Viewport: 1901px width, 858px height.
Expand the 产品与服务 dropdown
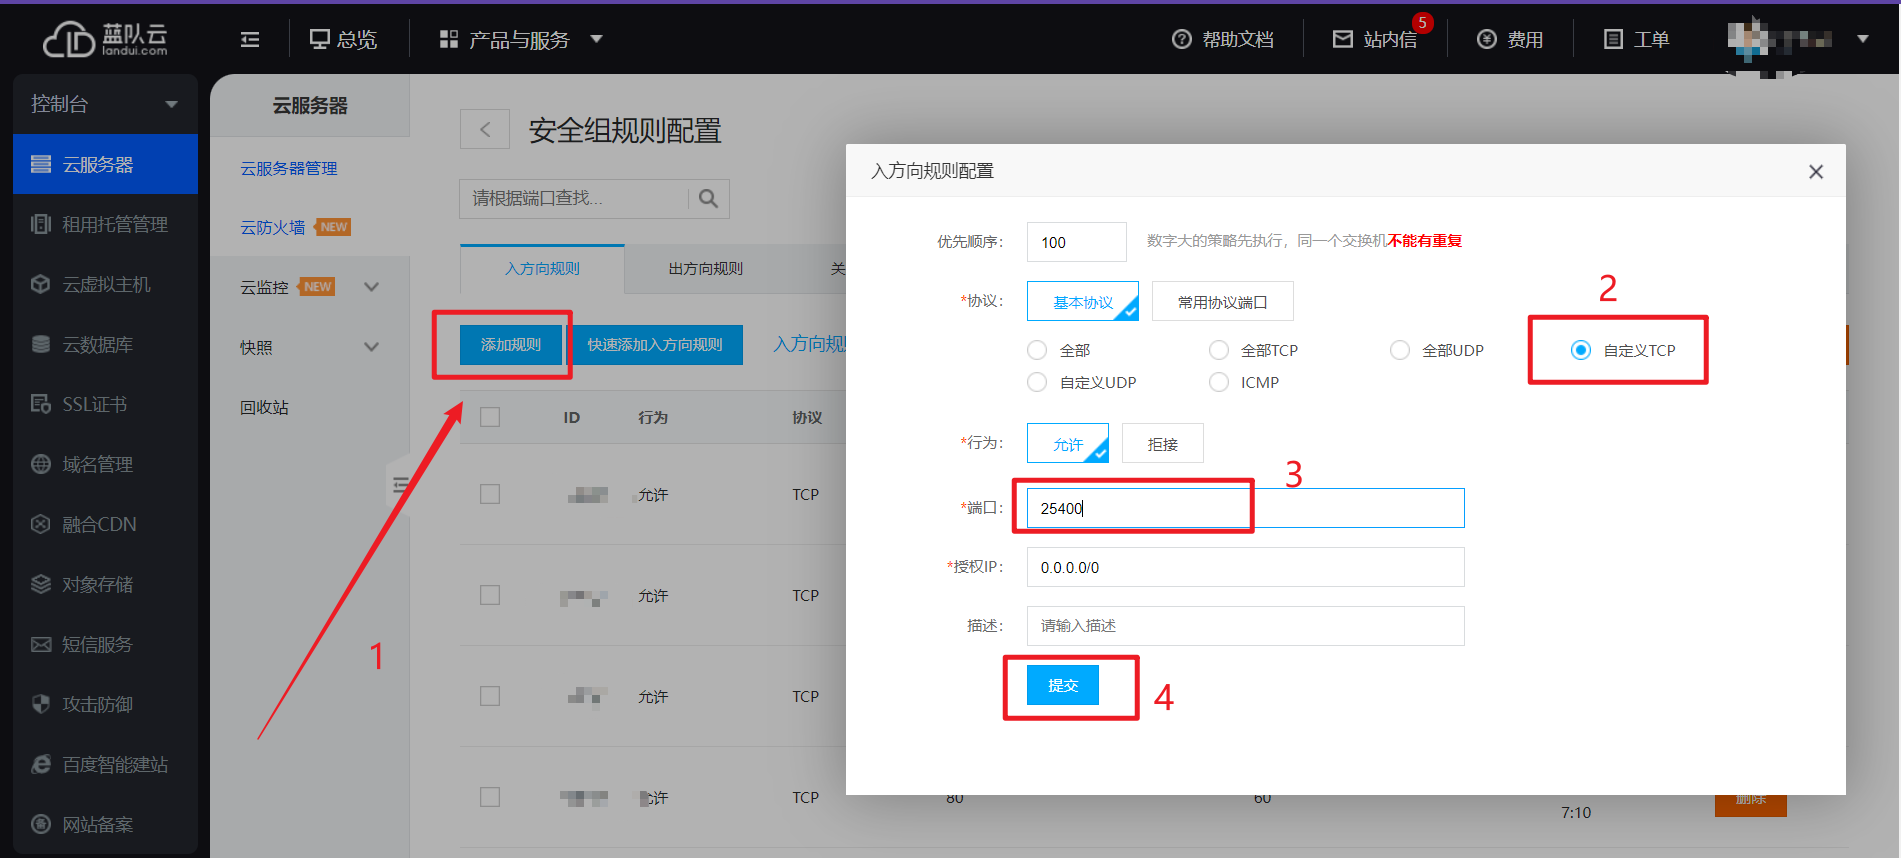point(597,39)
